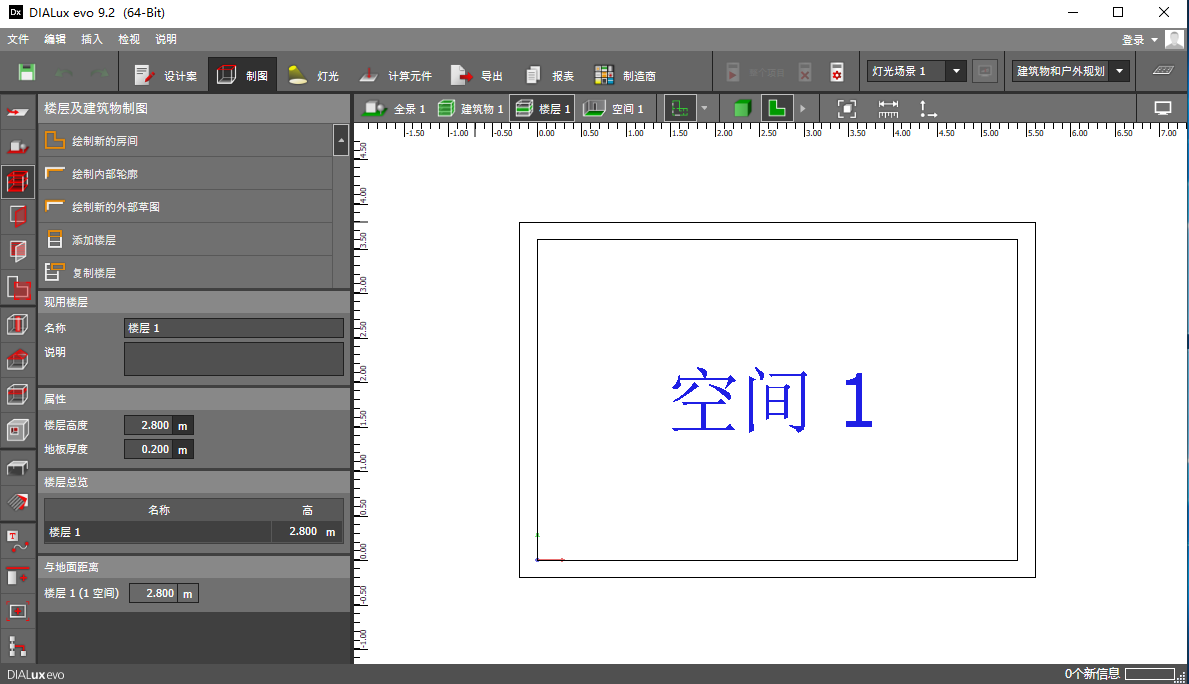Select the roof sidebar tool
This screenshot has height=684, width=1189.
click(18, 359)
